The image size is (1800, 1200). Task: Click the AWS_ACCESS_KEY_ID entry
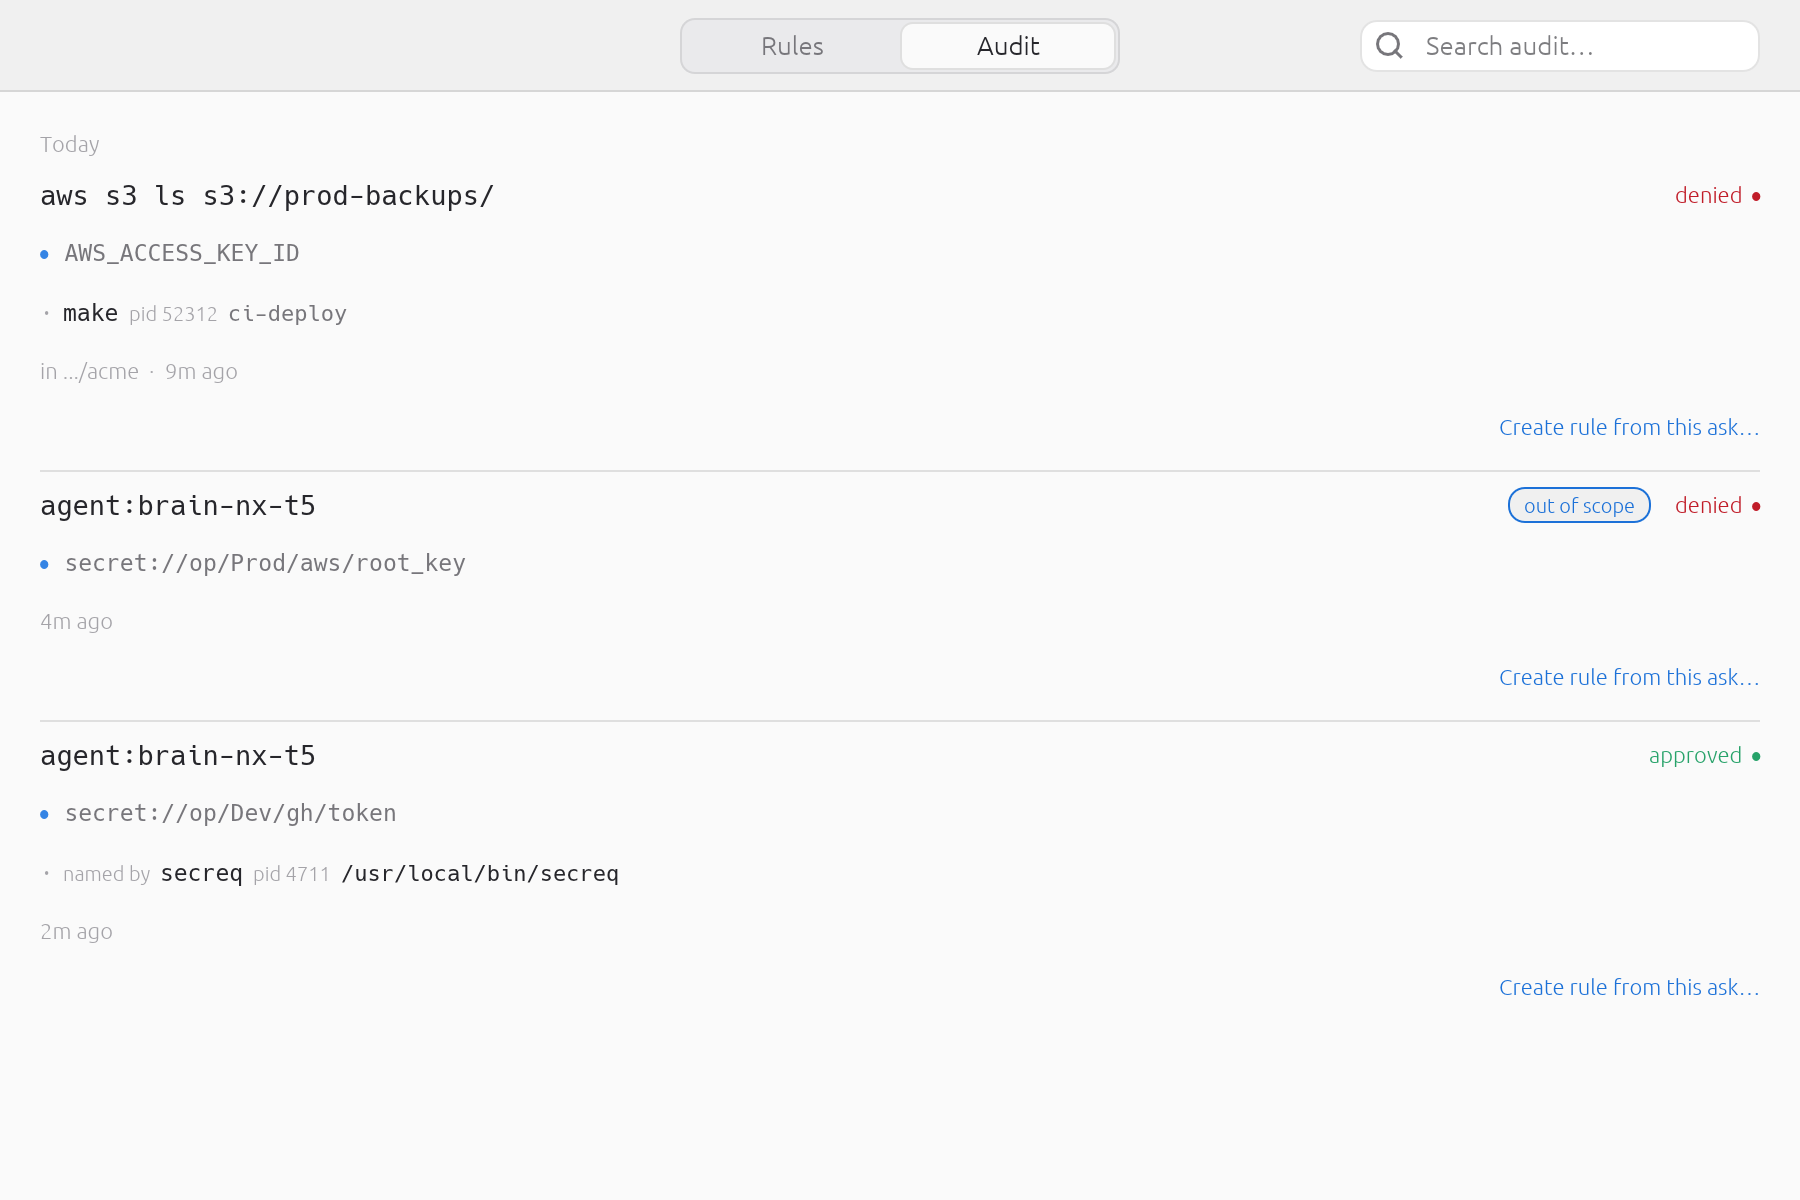pyautogui.click(x=182, y=253)
